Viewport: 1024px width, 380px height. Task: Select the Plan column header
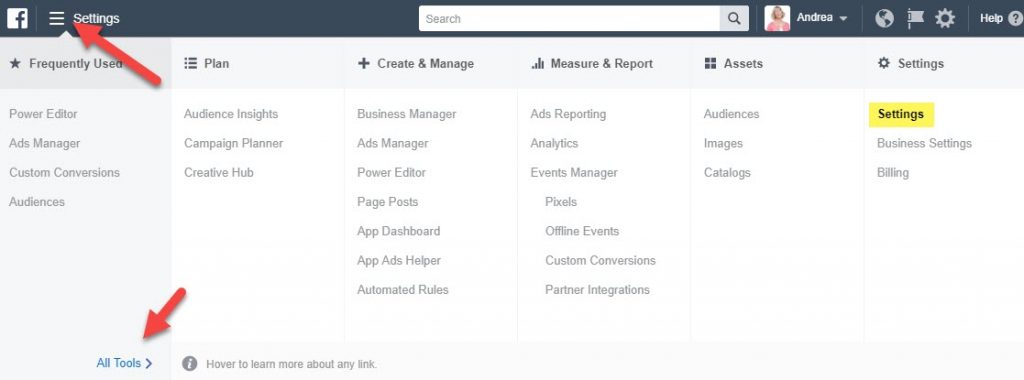[206, 63]
